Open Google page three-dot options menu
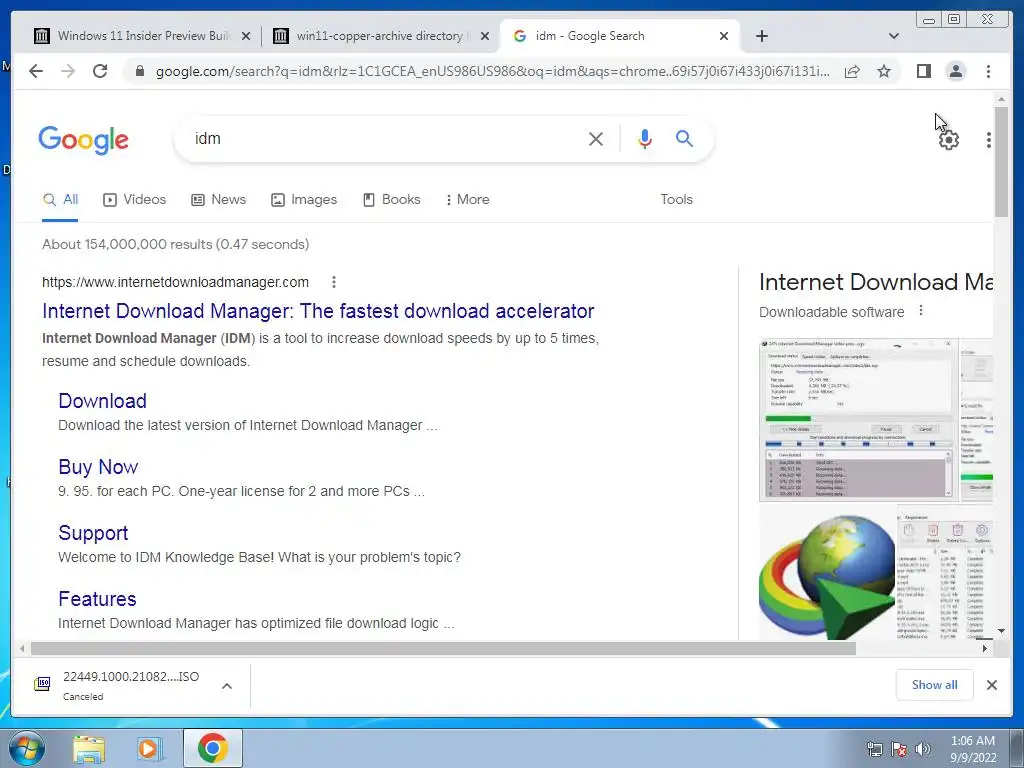This screenshot has width=1024, height=768. tap(989, 140)
